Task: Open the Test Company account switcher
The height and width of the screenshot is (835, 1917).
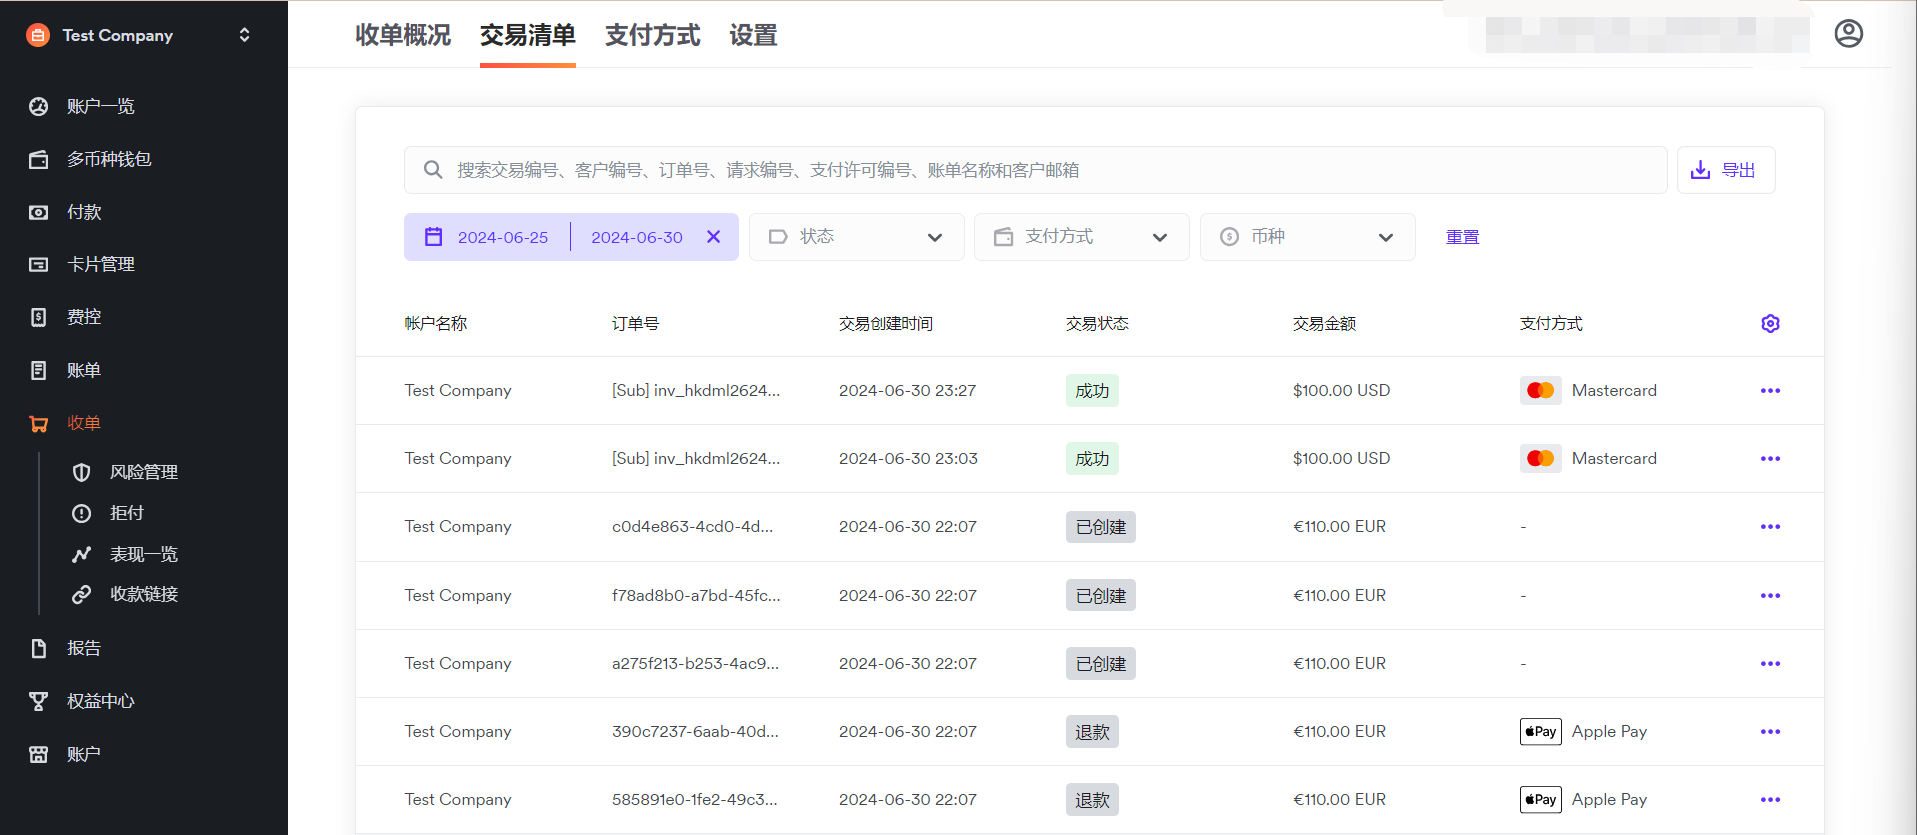Action: click(x=140, y=35)
